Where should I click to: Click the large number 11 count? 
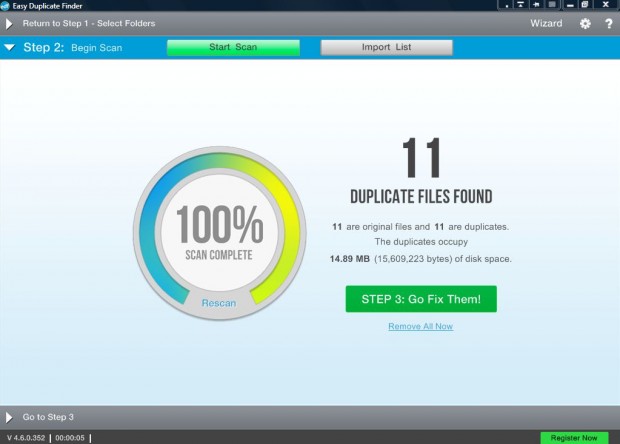422,158
